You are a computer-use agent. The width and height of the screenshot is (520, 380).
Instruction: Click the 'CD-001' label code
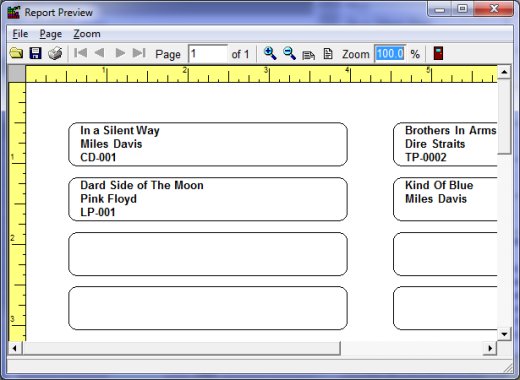pos(98,157)
